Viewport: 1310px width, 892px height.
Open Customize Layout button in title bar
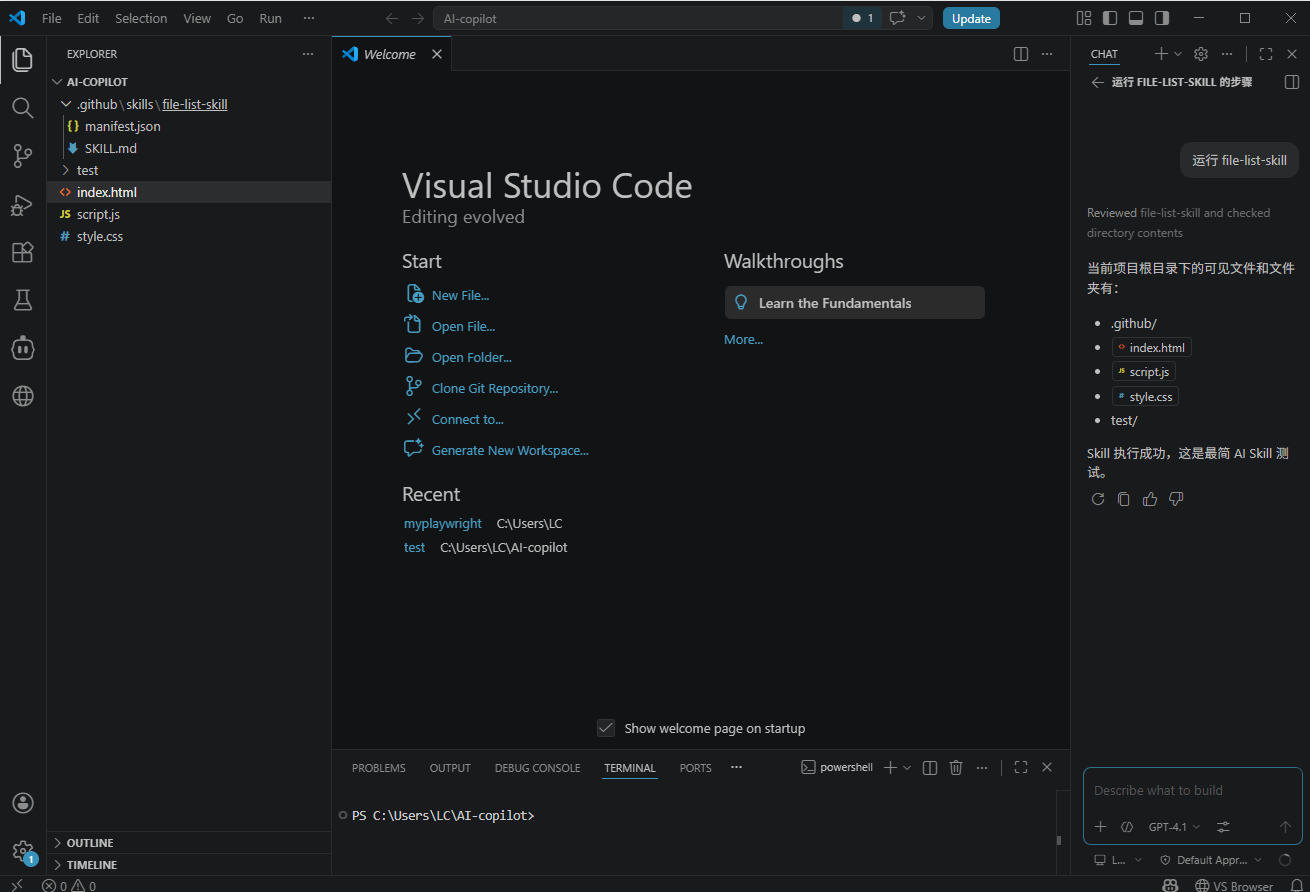[x=1084, y=18]
